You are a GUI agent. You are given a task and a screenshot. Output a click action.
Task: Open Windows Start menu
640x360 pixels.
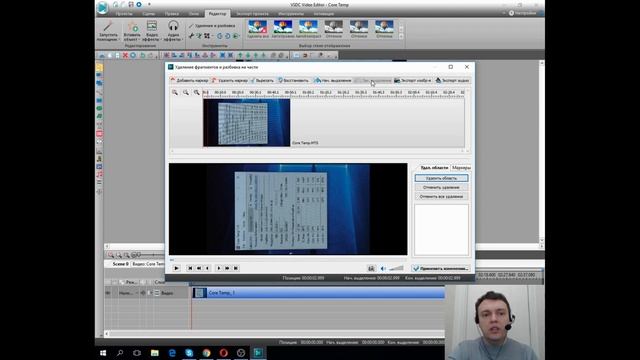(103, 353)
